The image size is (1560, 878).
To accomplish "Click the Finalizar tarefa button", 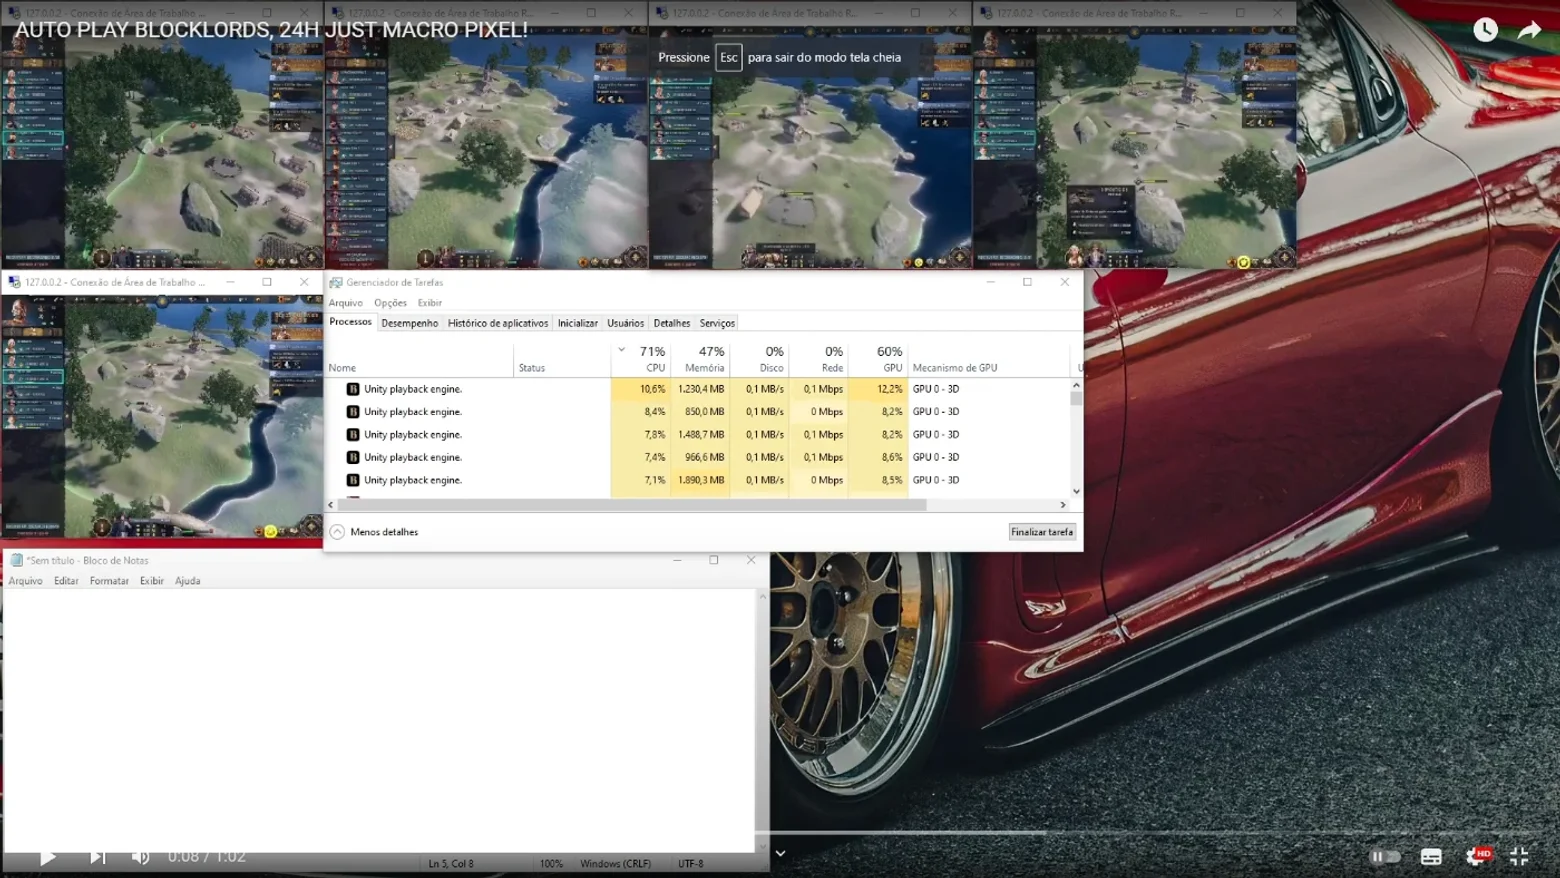I will click(x=1042, y=532).
